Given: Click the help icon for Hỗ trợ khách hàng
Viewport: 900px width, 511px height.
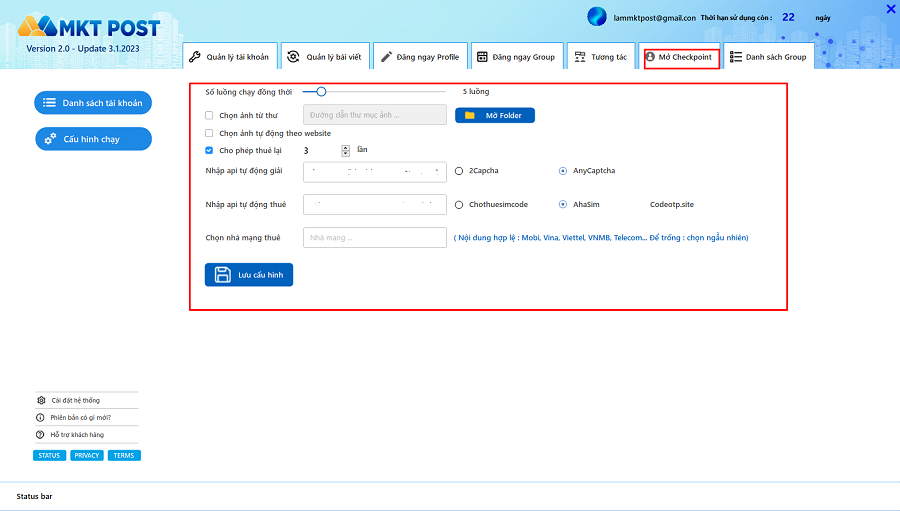Looking at the screenshot, I should [x=41, y=434].
